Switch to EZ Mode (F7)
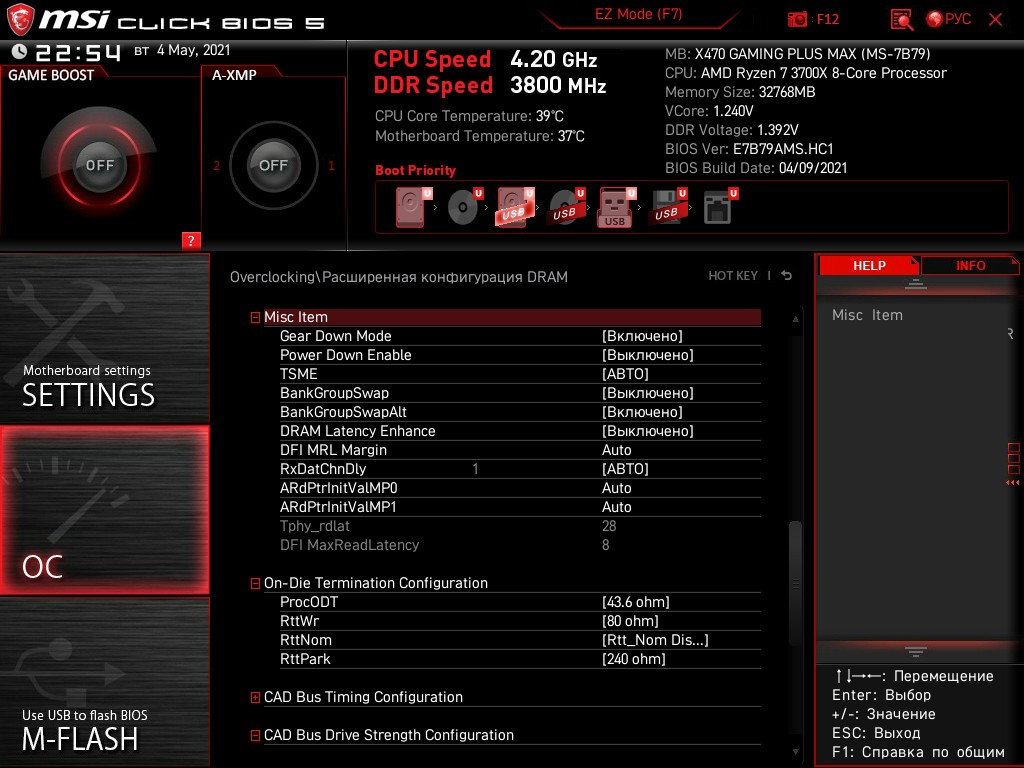 click(x=638, y=14)
